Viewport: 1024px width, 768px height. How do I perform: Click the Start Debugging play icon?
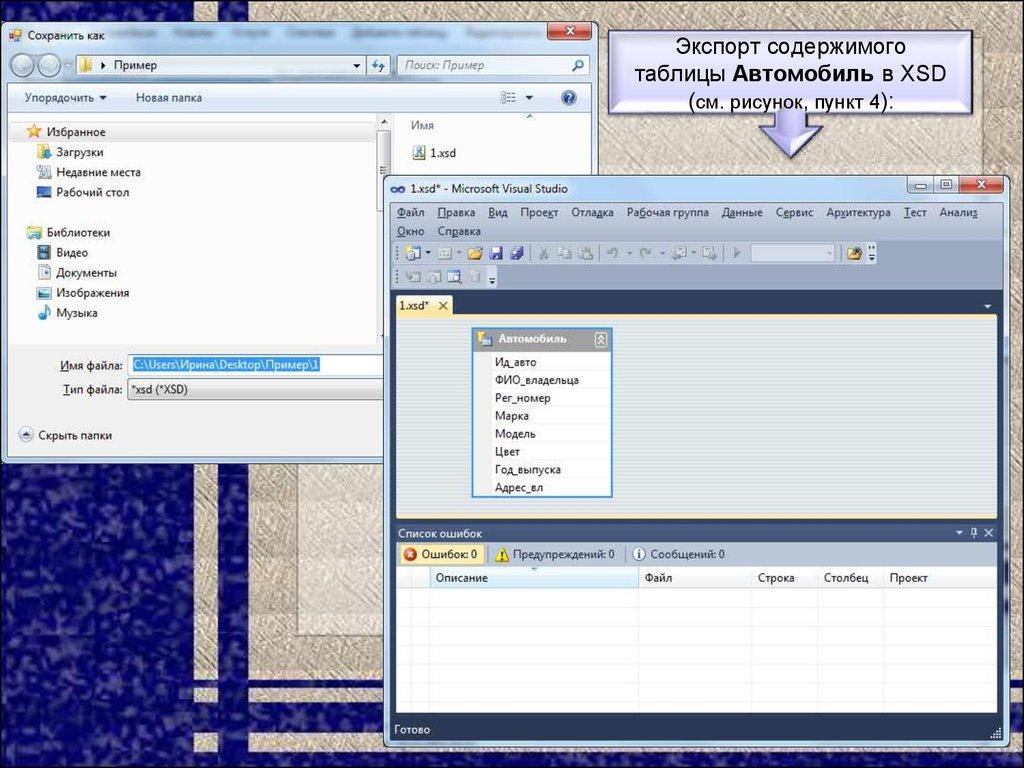(x=737, y=254)
